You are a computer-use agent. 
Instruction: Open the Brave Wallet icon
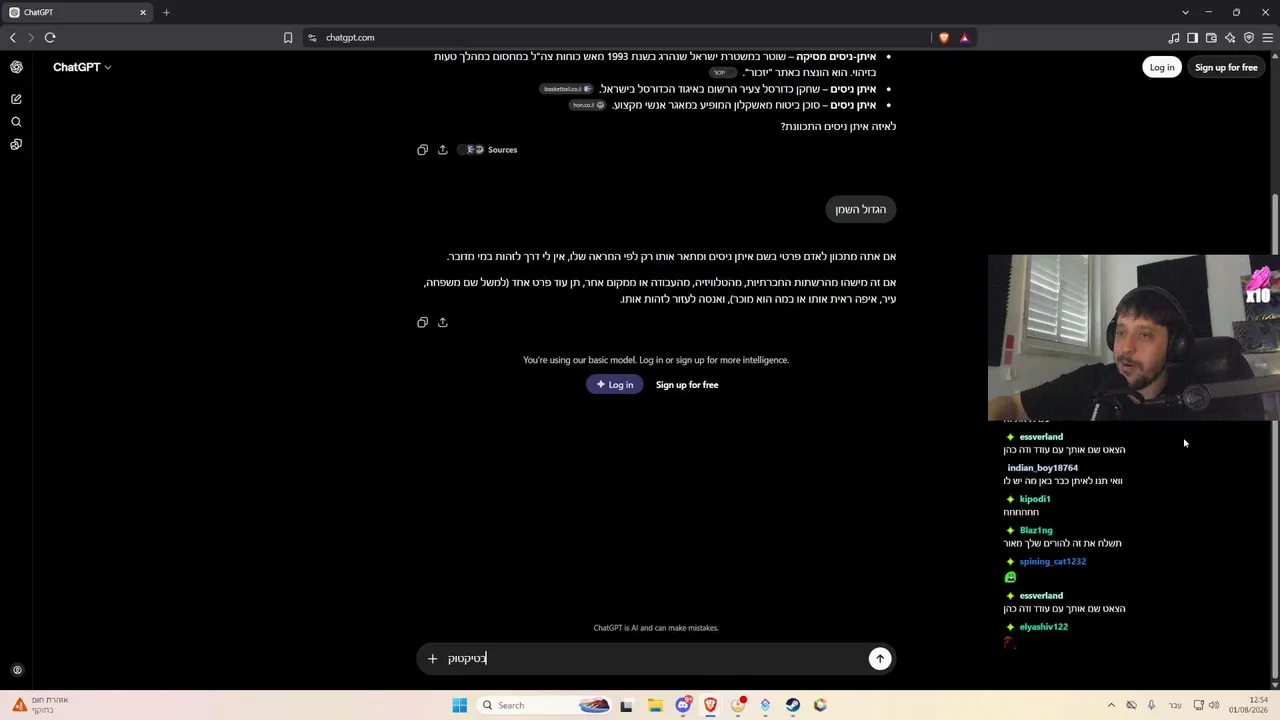tap(1211, 38)
